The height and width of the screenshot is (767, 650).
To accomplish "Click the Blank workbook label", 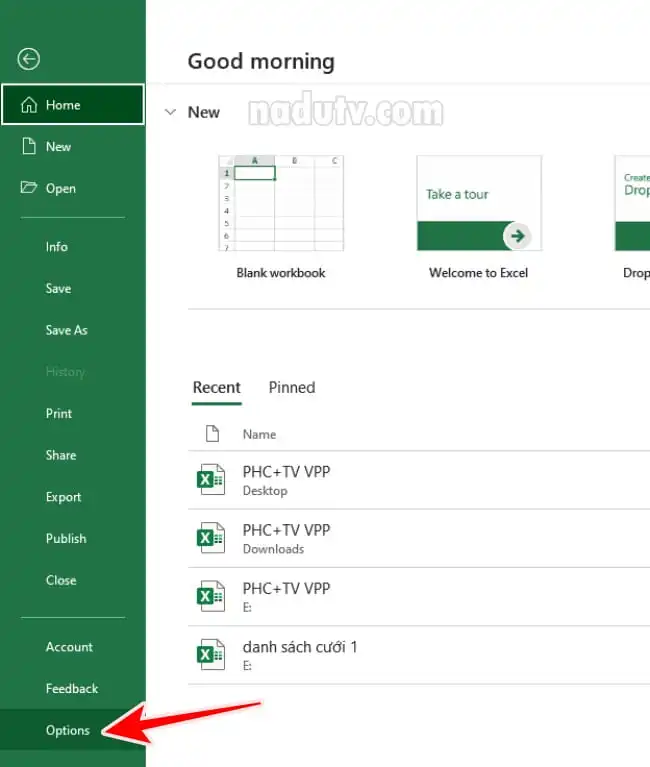I will tap(281, 273).
